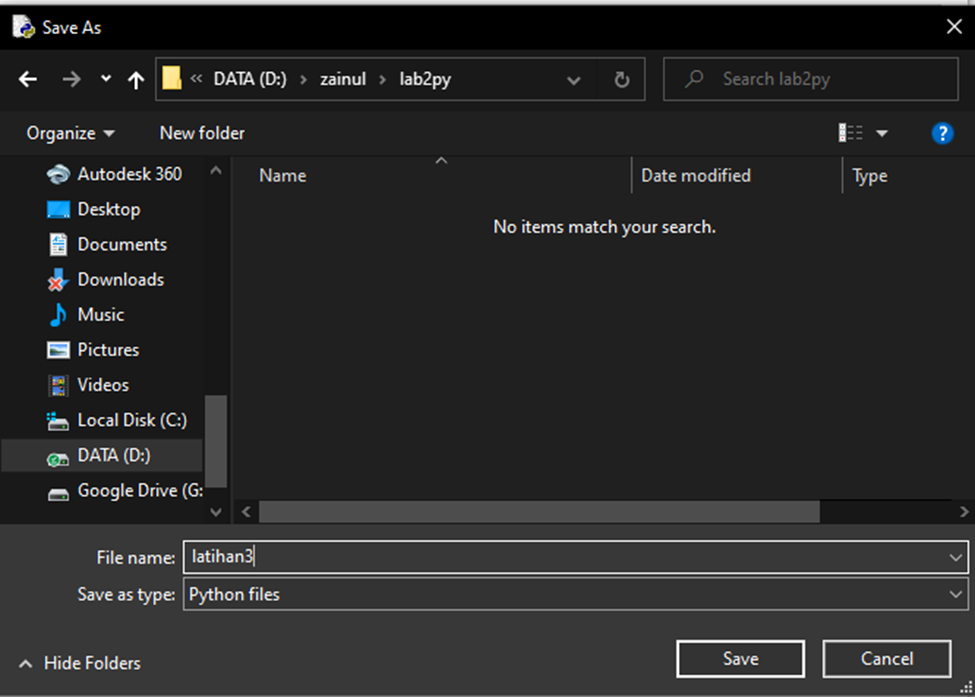975x697 pixels.
Task: Open the view options dropdown arrow
Action: click(882, 133)
